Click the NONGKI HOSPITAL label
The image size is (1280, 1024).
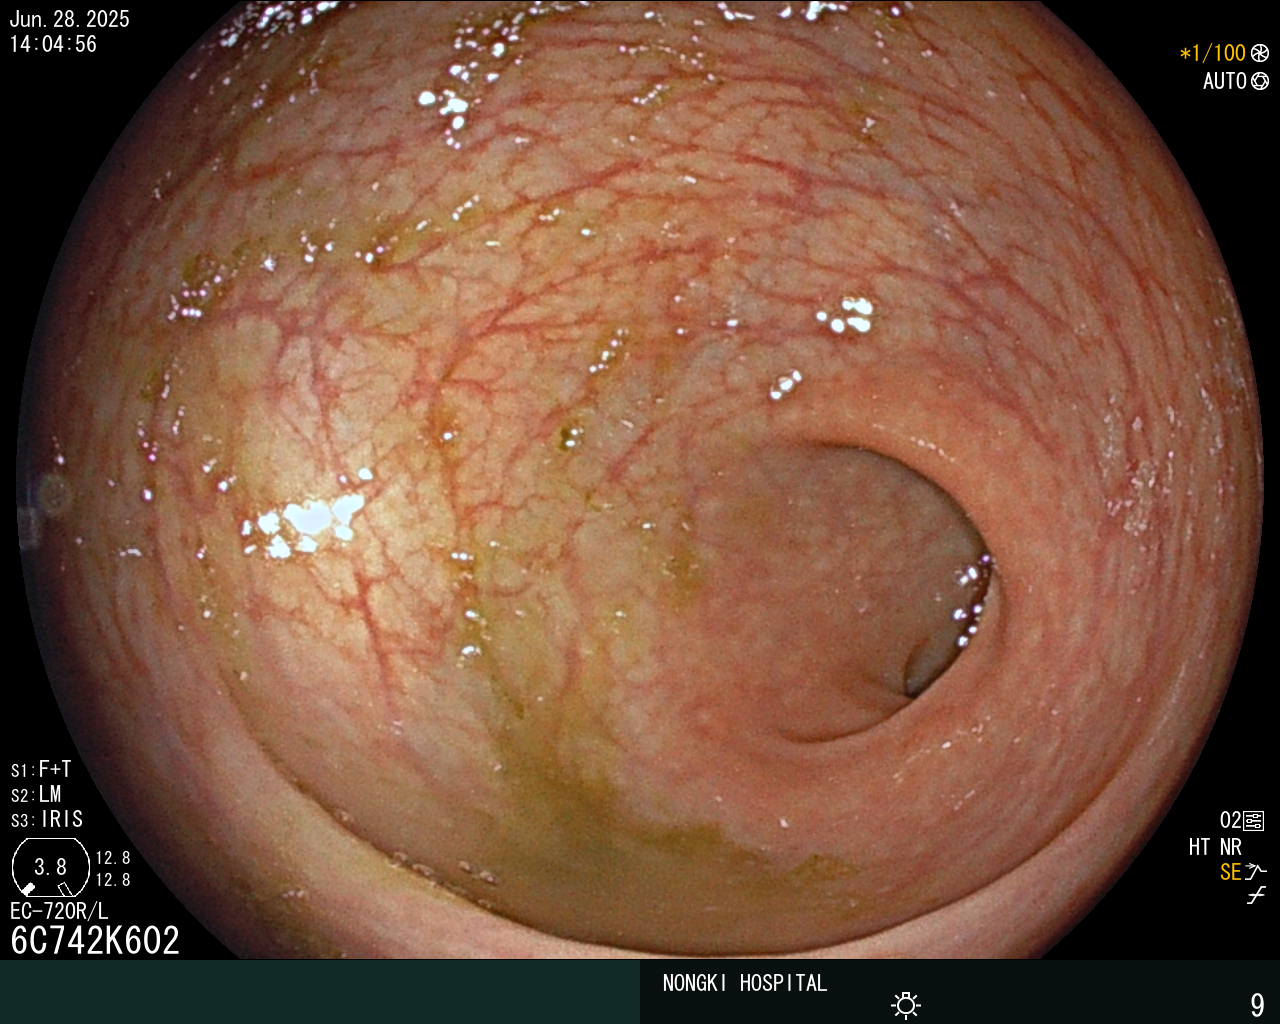point(745,983)
